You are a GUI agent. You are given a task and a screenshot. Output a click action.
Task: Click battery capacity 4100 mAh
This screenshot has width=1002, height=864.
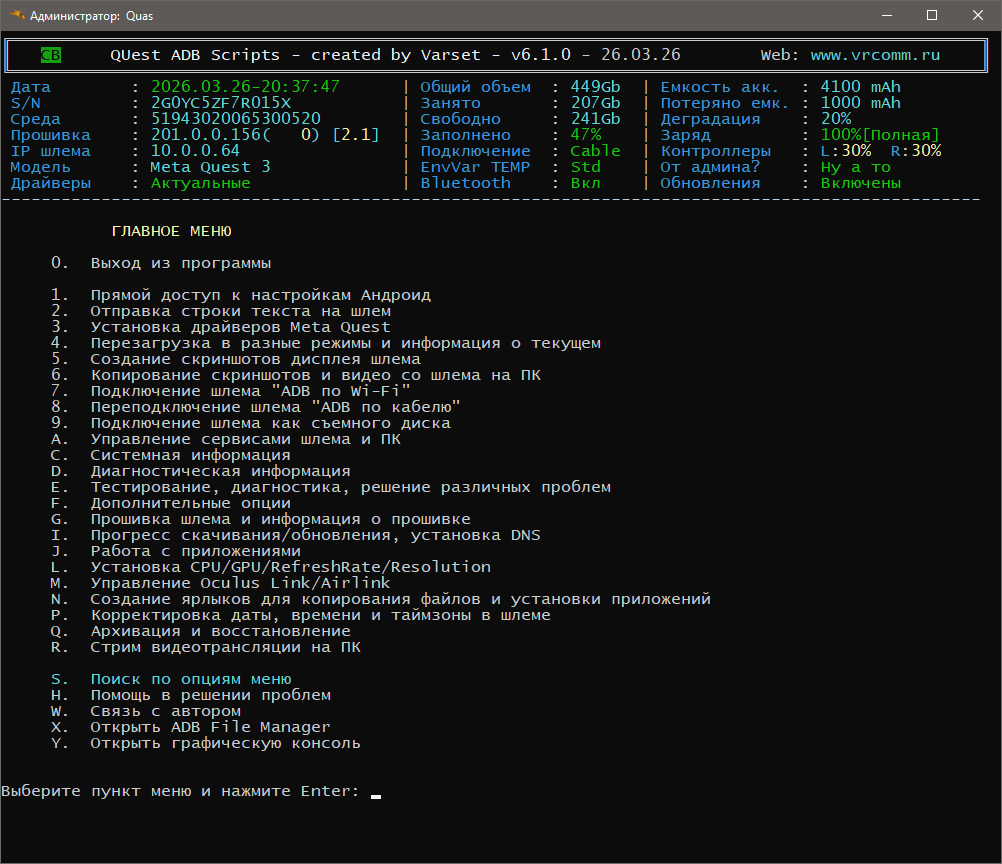tap(861, 86)
